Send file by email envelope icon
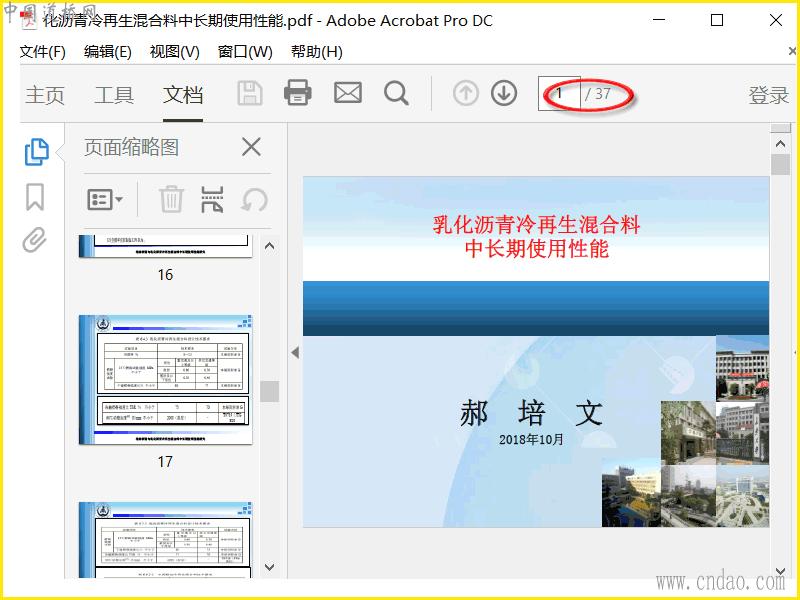This screenshot has width=800, height=600. (x=347, y=93)
